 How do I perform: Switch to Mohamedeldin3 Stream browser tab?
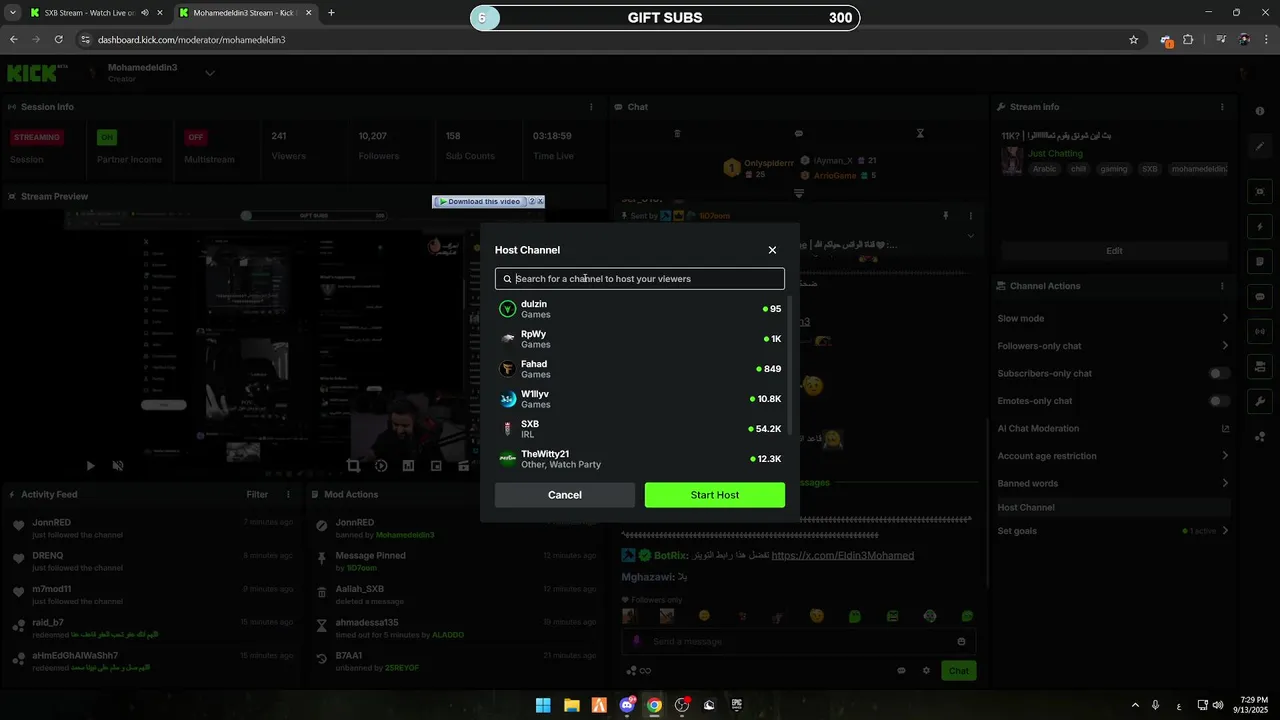[x=238, y=13]
